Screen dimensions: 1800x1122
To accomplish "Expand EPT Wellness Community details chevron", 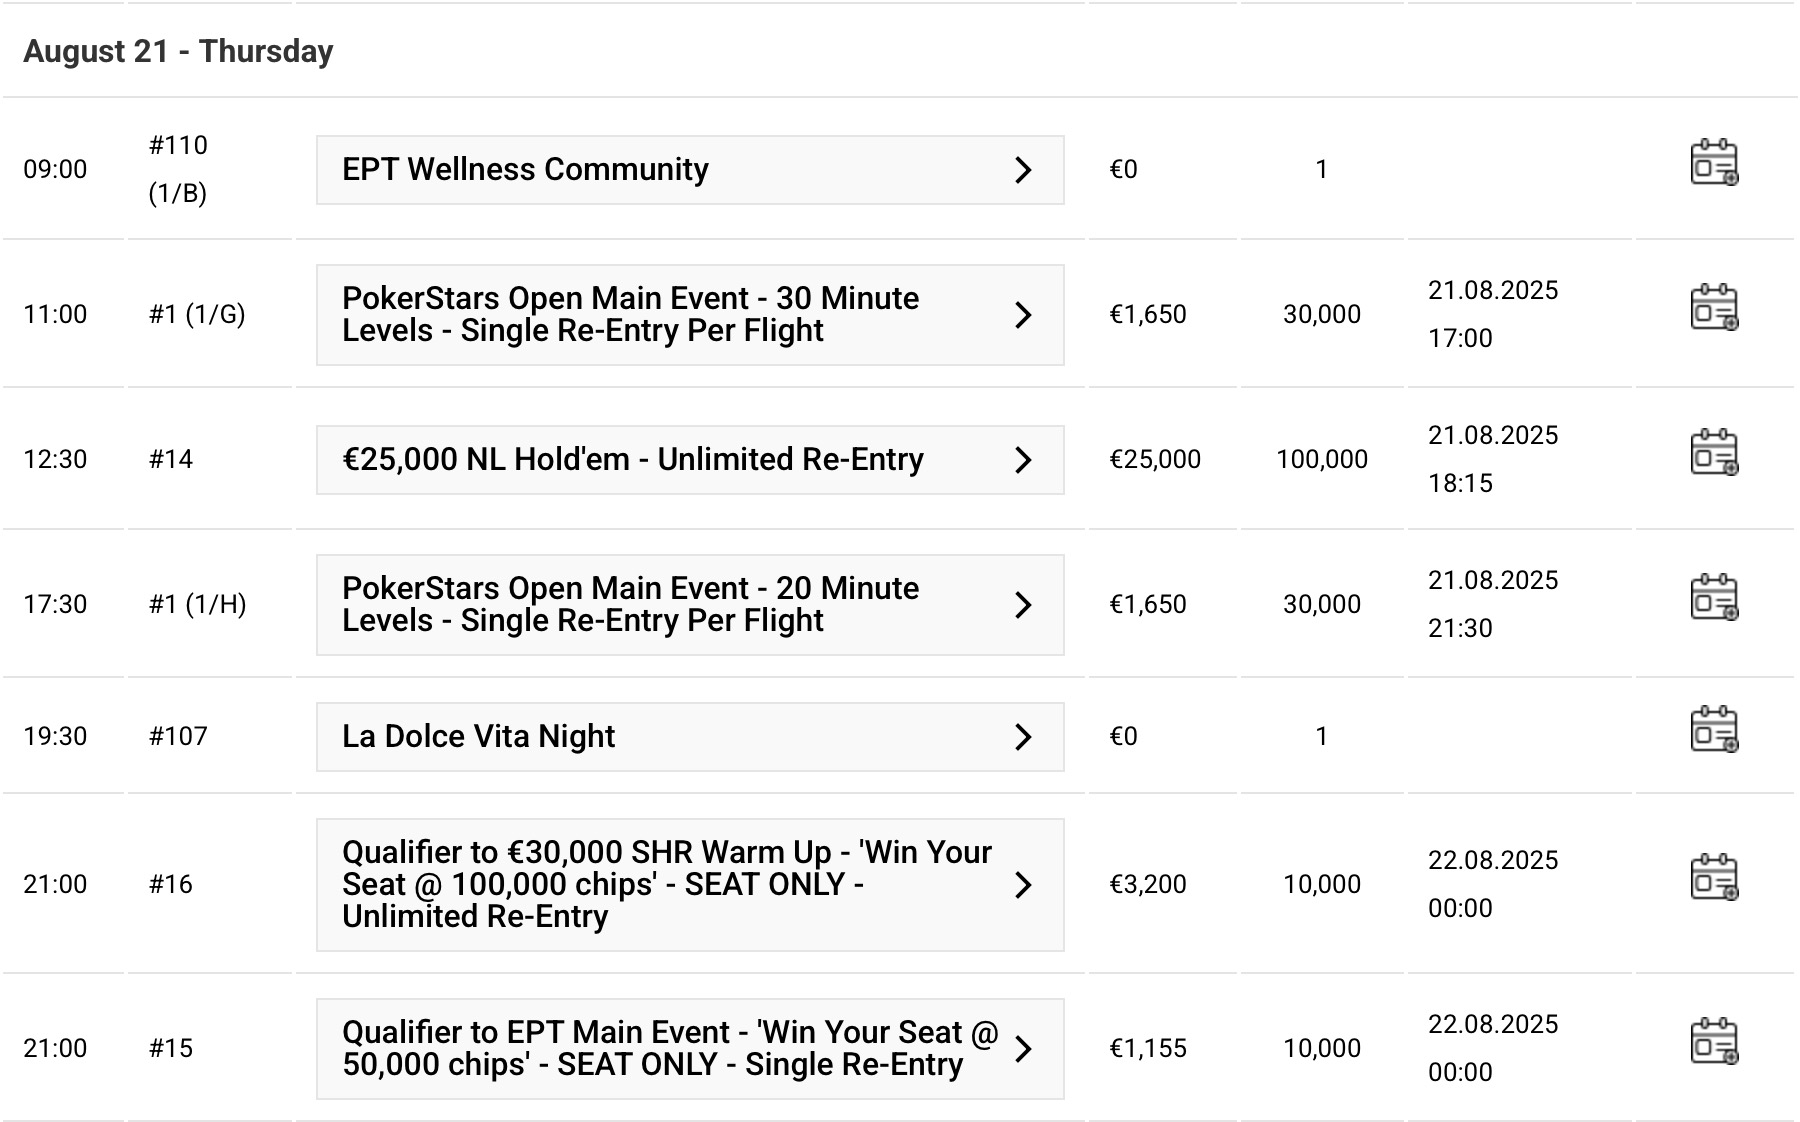I will point(1023,170).
